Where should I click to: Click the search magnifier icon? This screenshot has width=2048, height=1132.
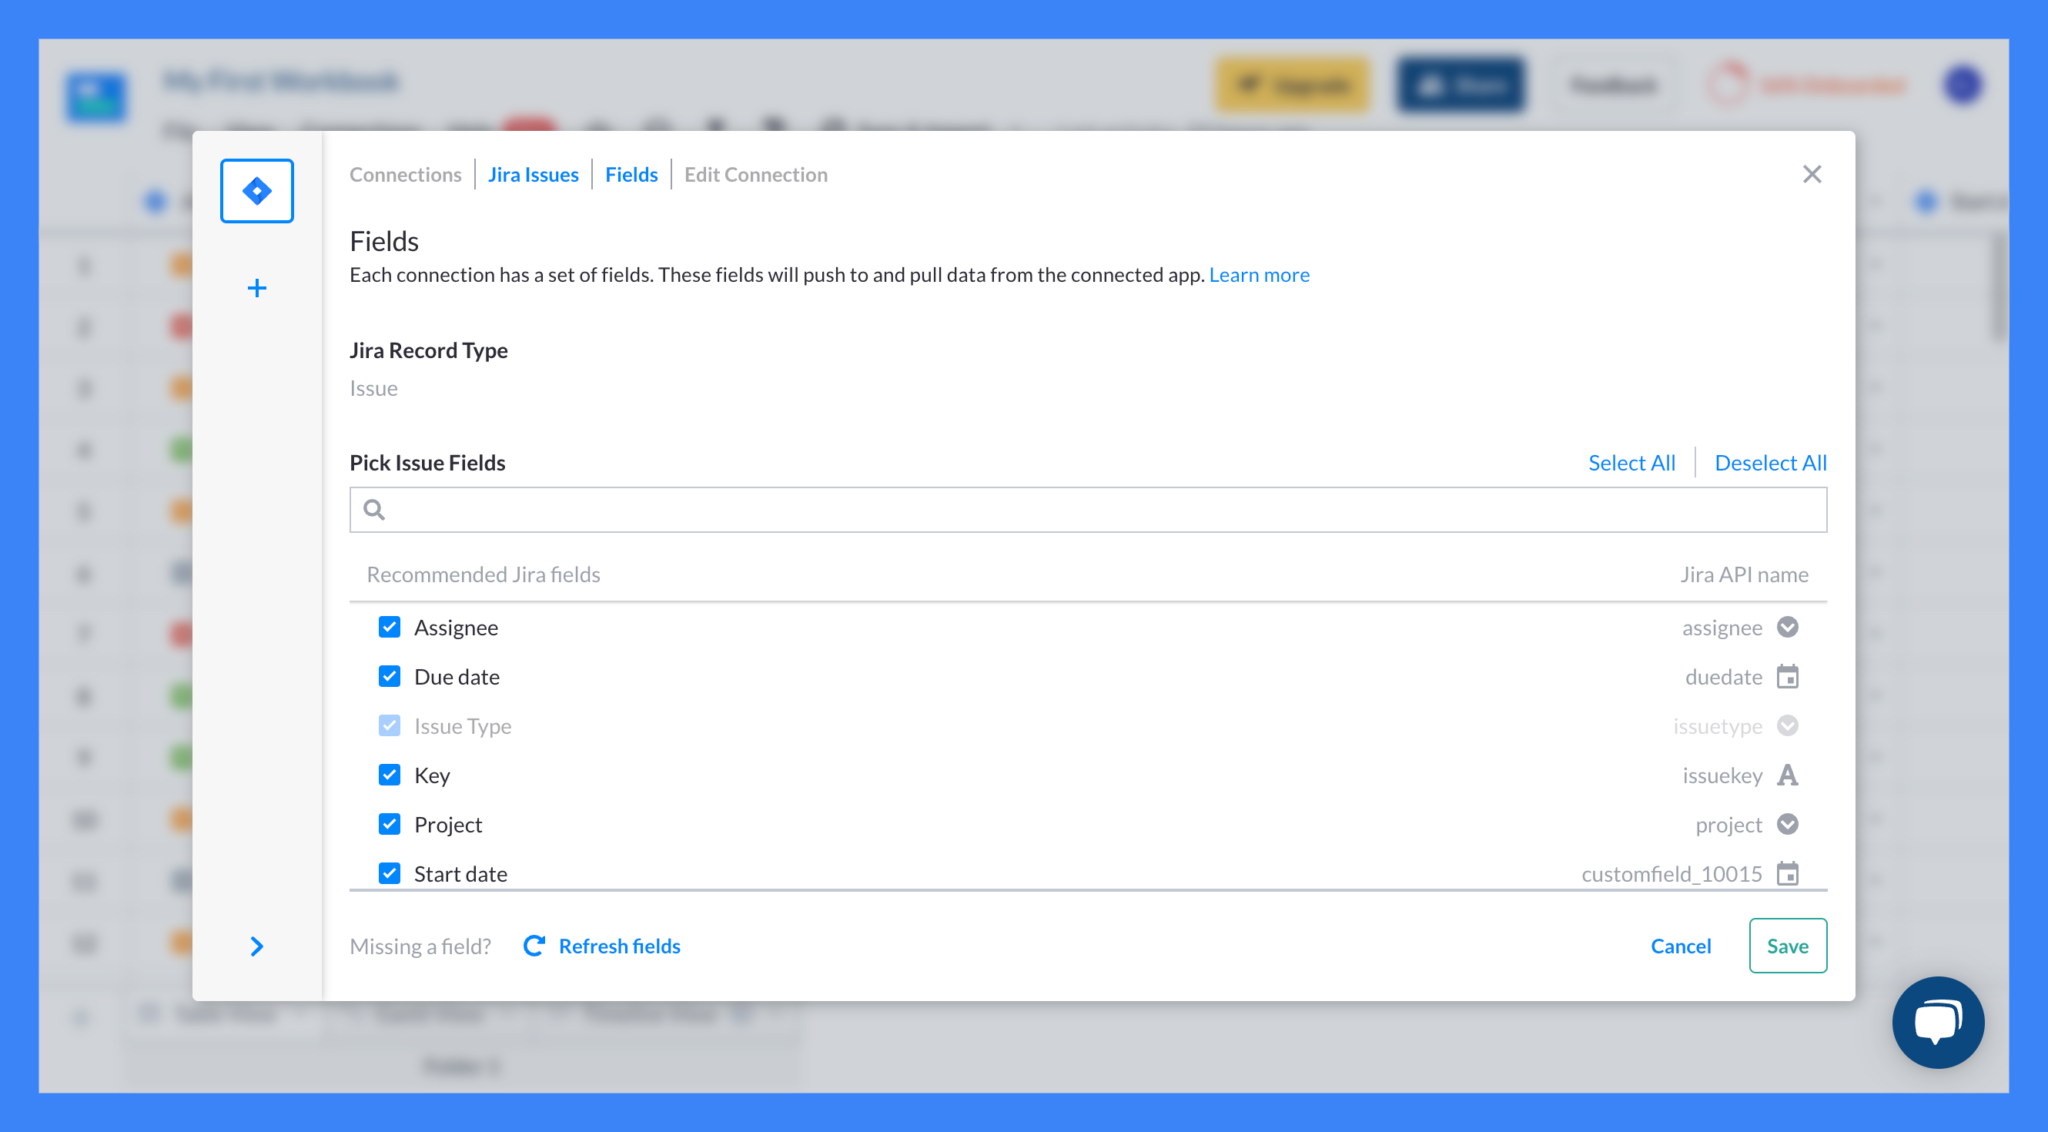coord(374,510)
